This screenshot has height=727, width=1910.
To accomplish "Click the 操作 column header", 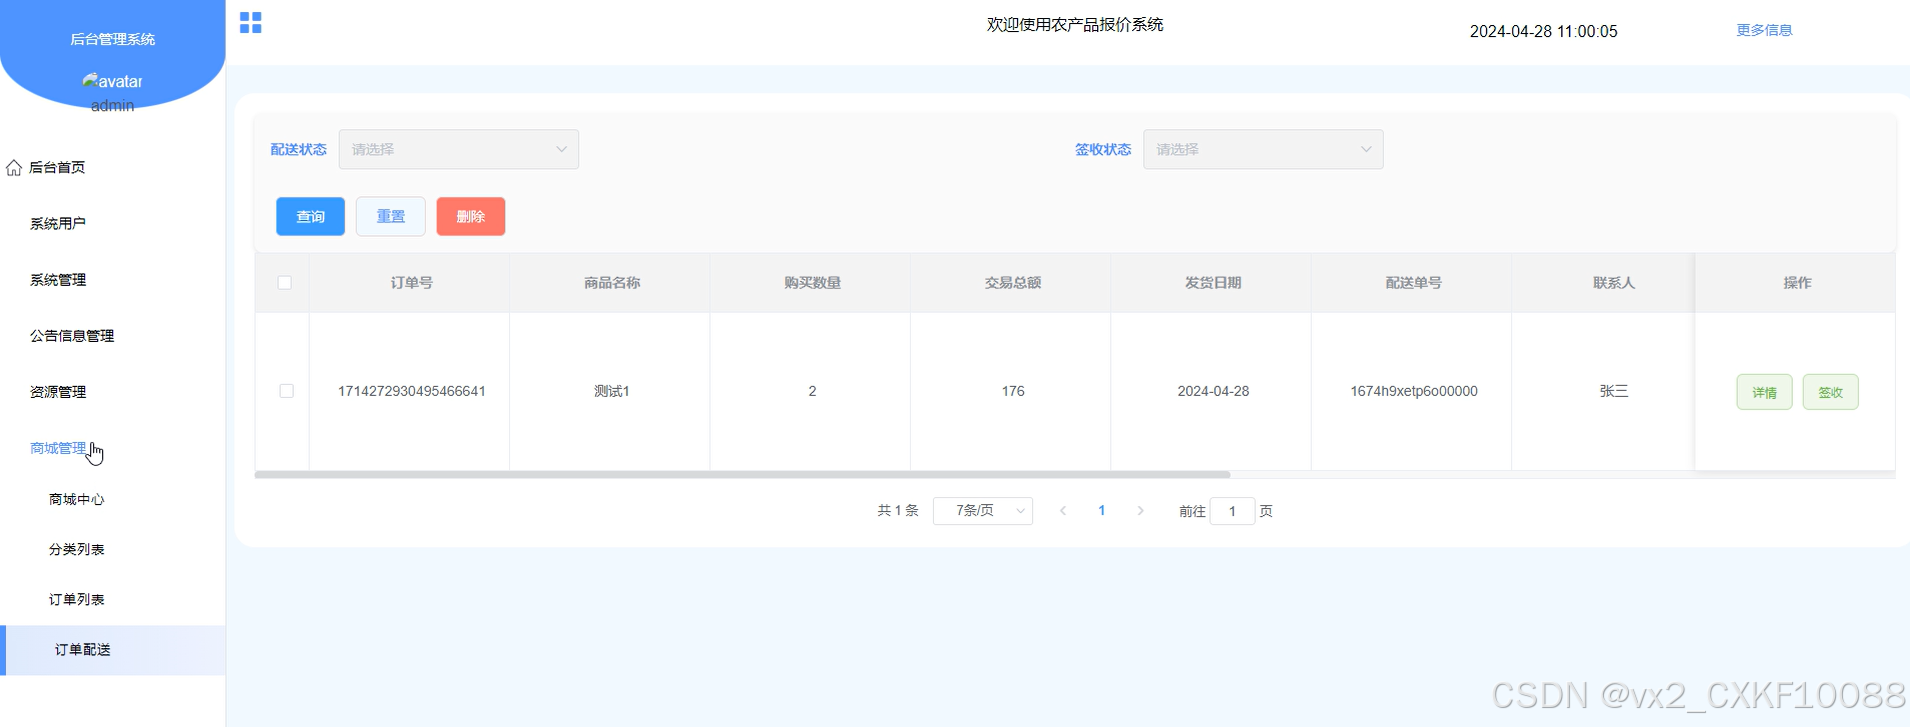I will (1797, 283).
